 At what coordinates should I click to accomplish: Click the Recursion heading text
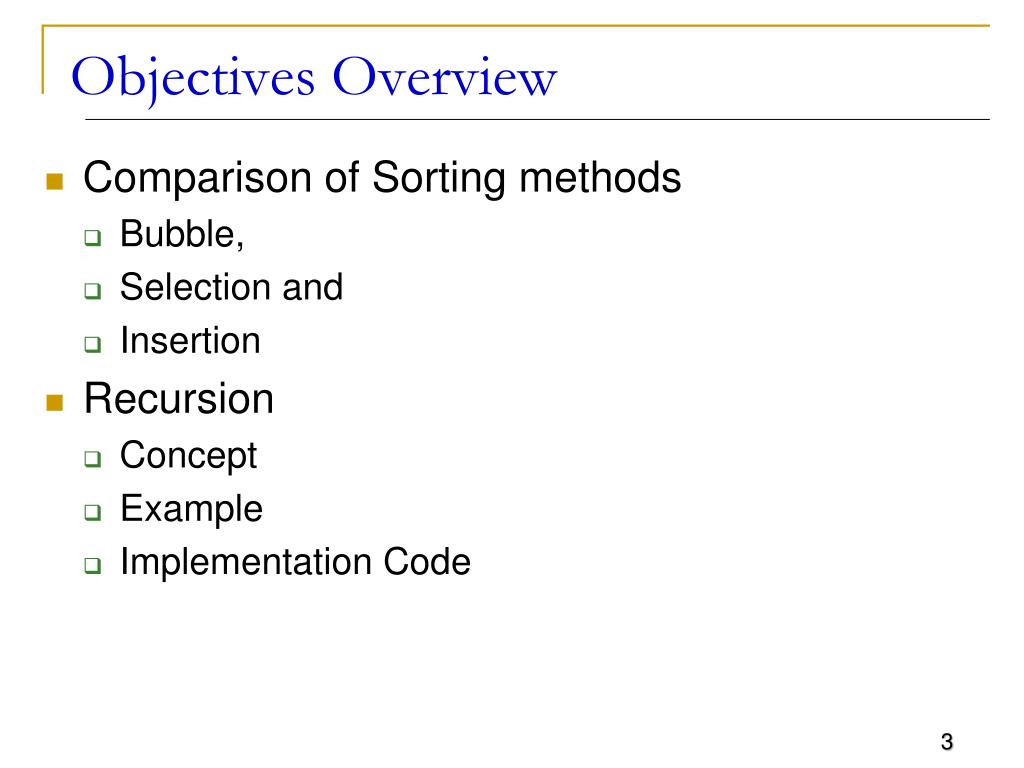coord(178,398)
